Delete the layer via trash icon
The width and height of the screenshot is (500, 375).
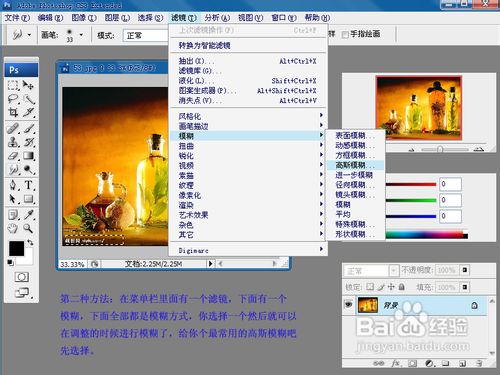coord(479,363)
